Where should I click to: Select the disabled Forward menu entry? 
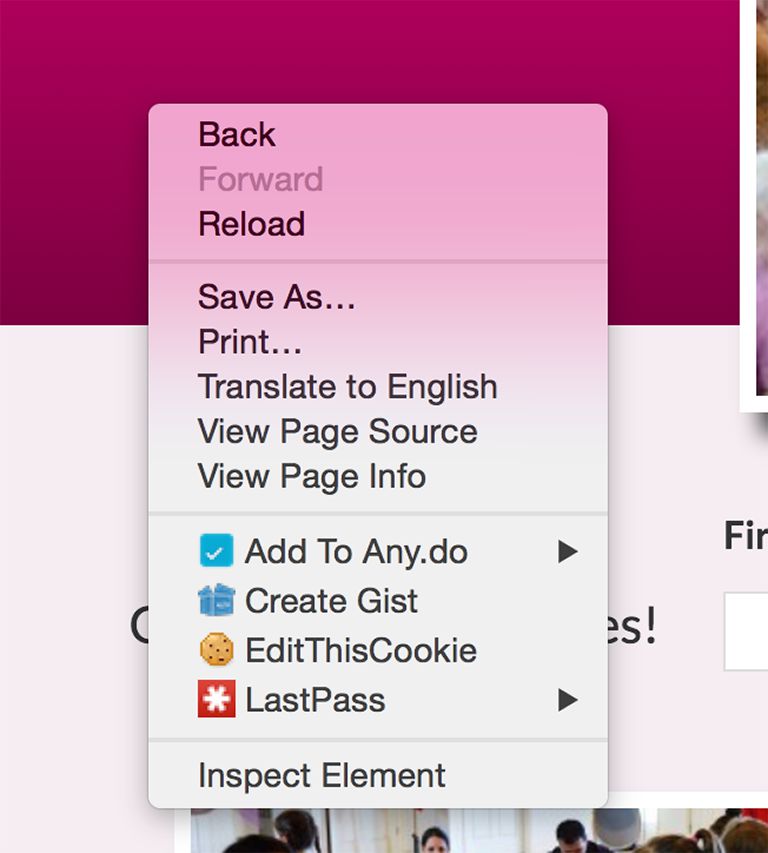(377, 179)
